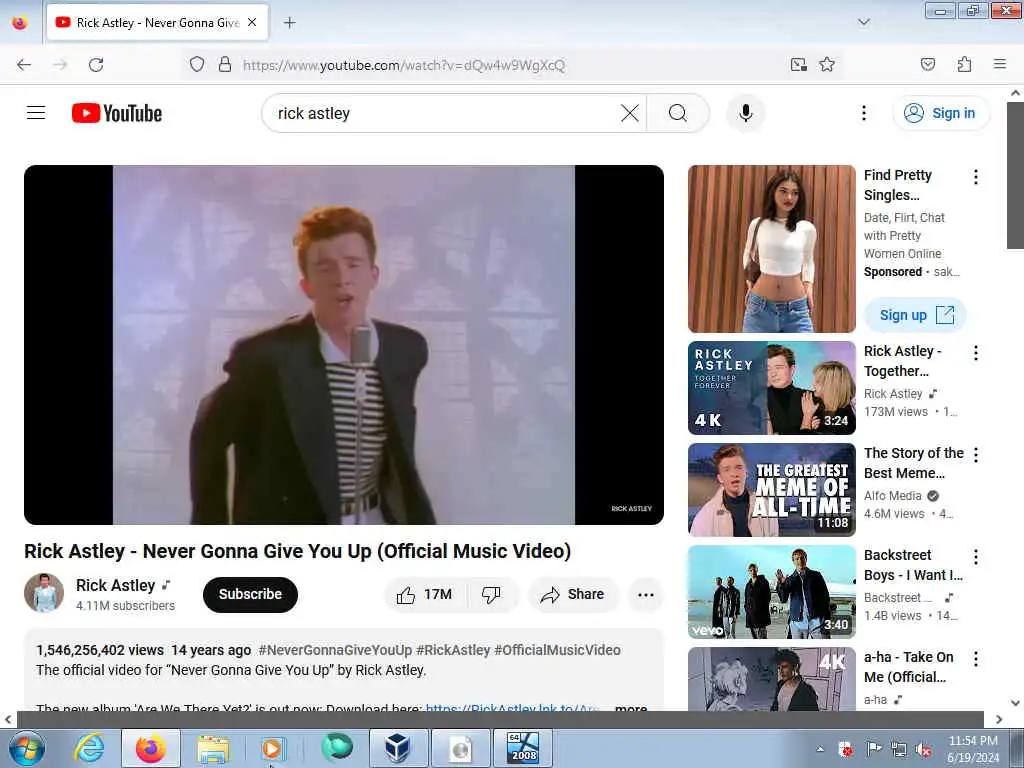The height and width of the screenshot is (768, 1024).
Task: Open Rick Astley channel name link
Action: [x=116, y=585]
